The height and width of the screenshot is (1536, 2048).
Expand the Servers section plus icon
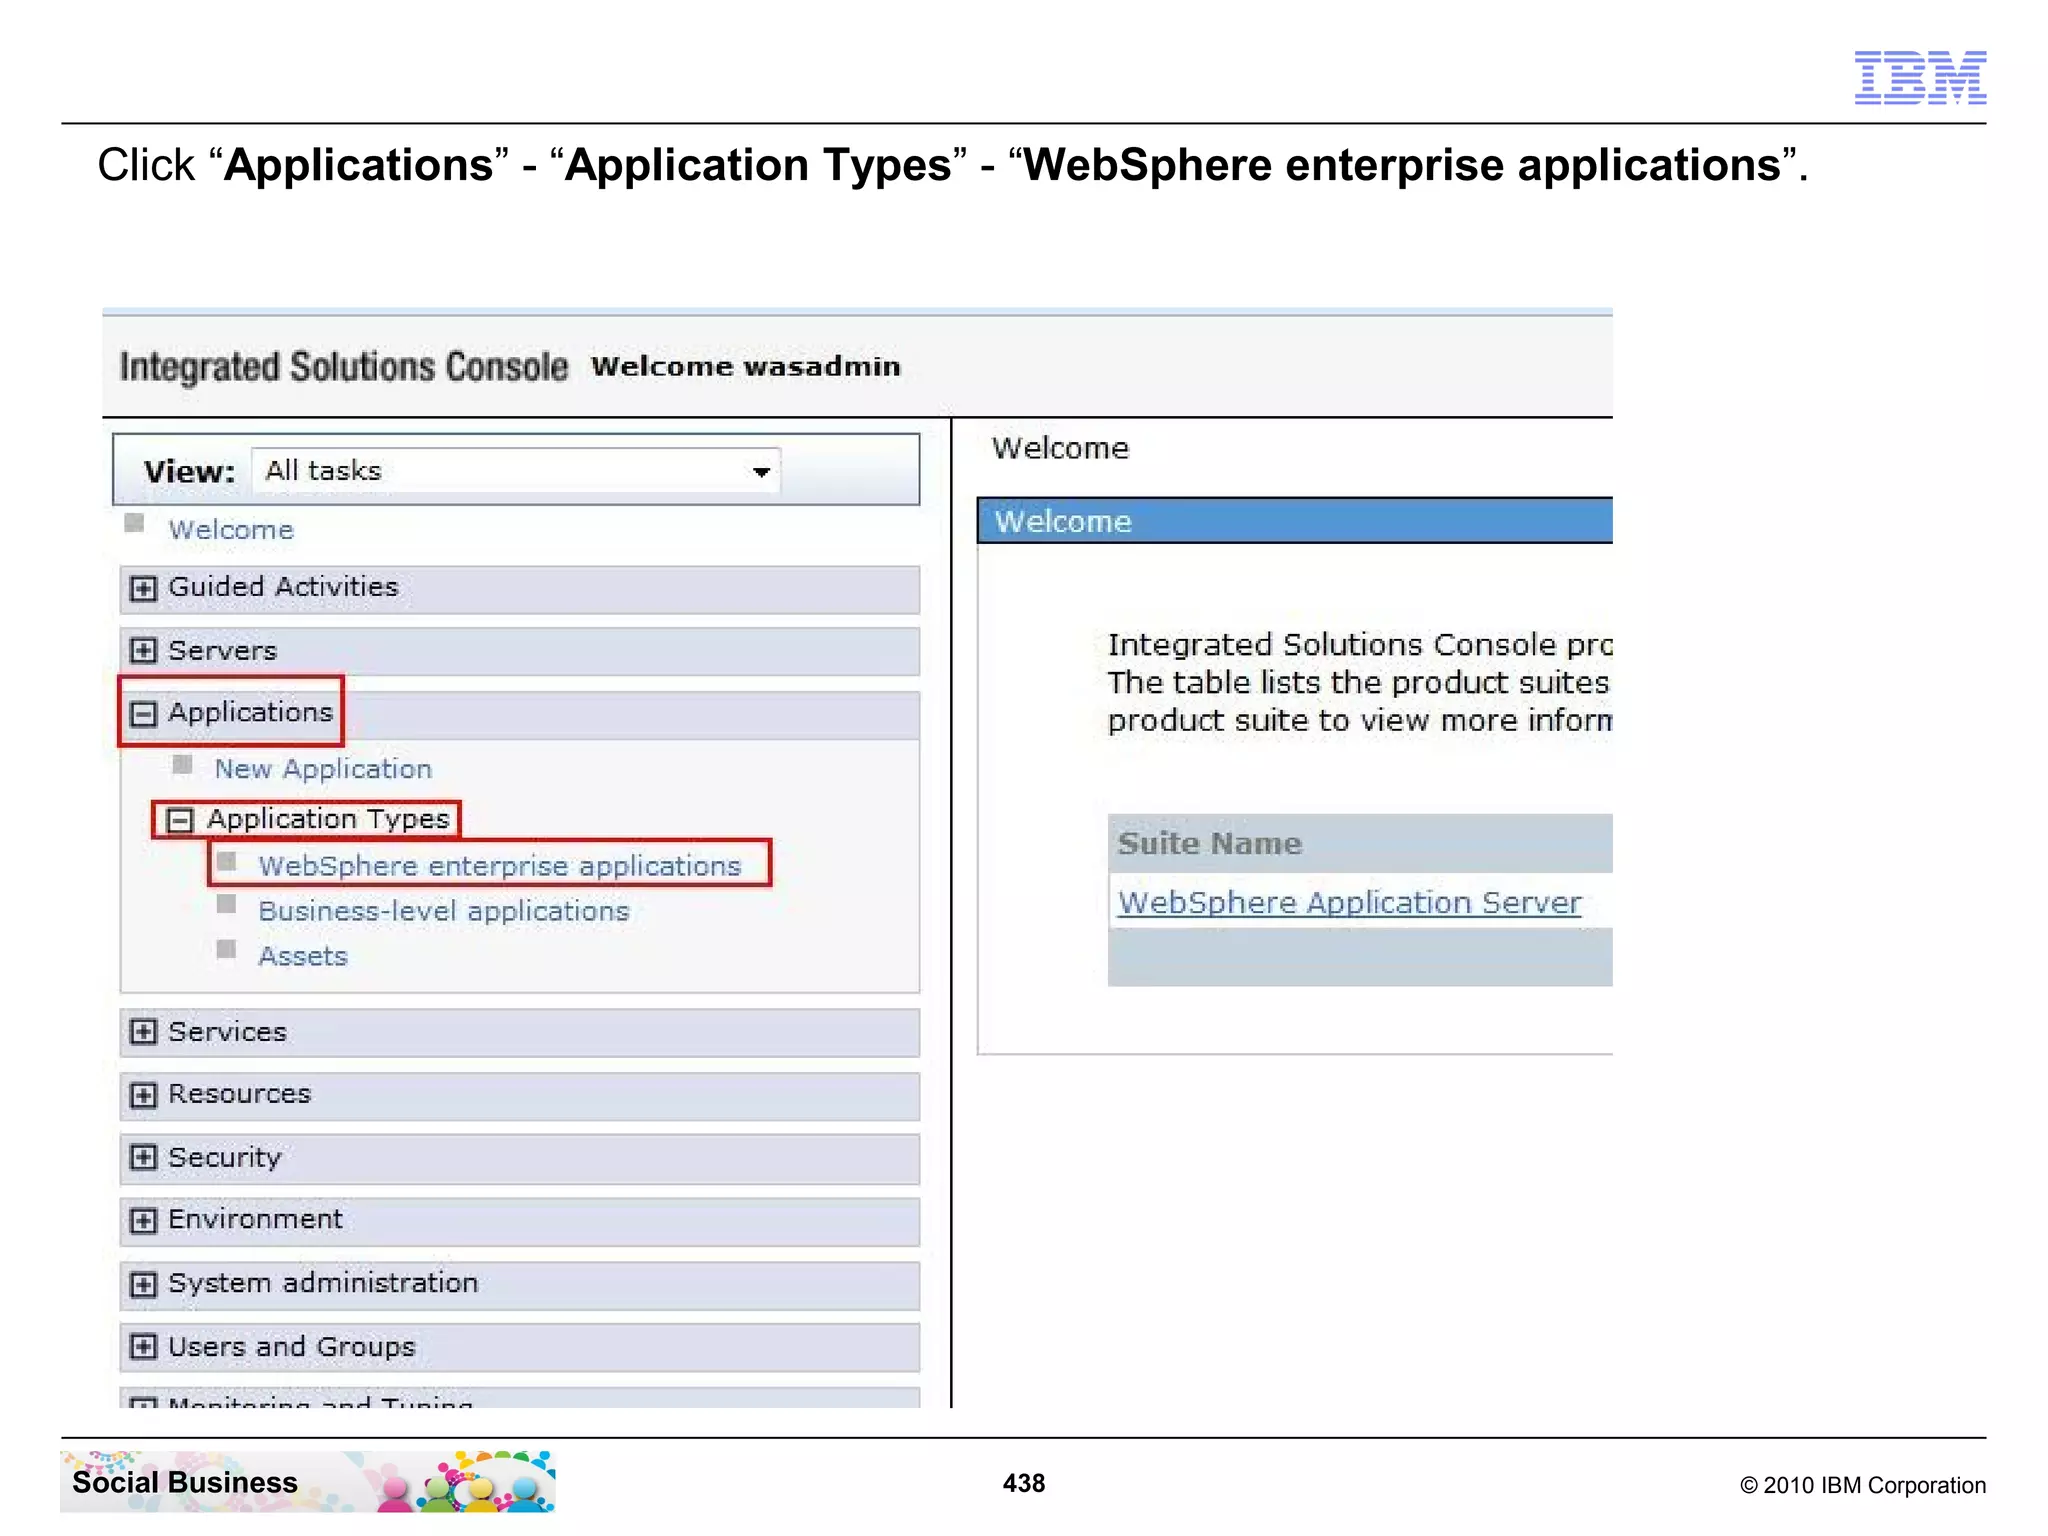pyautogui.click(x=143, y=651)
